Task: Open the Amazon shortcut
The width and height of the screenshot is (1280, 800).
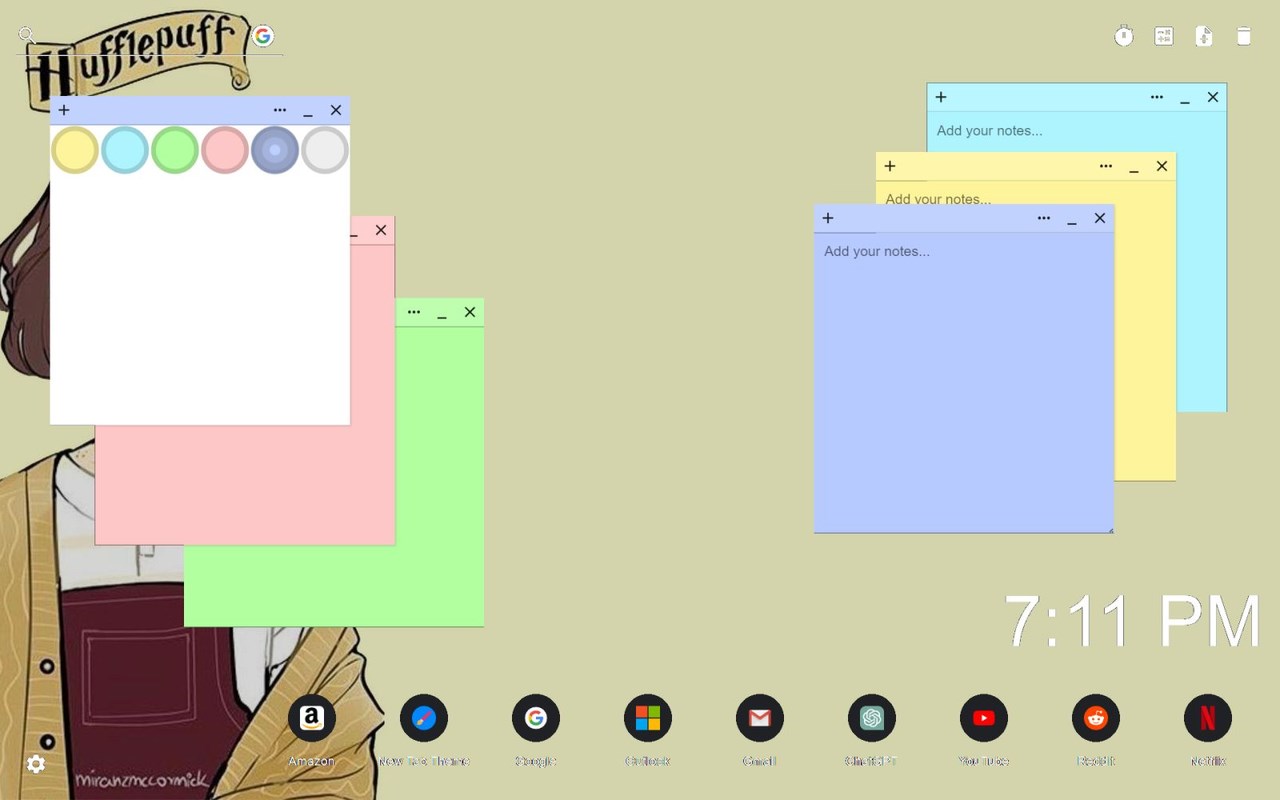Action: pyautogui.click(x=312, y=718)
